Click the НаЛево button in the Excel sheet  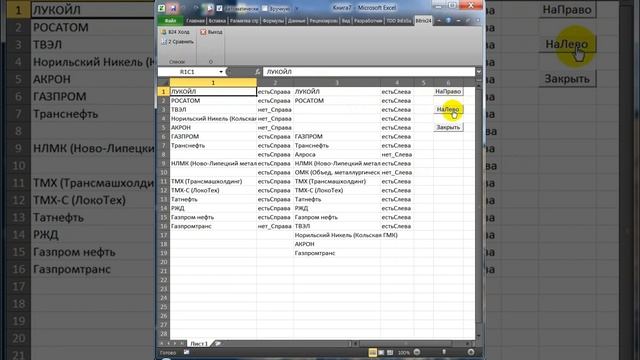(x=448, y=109)
